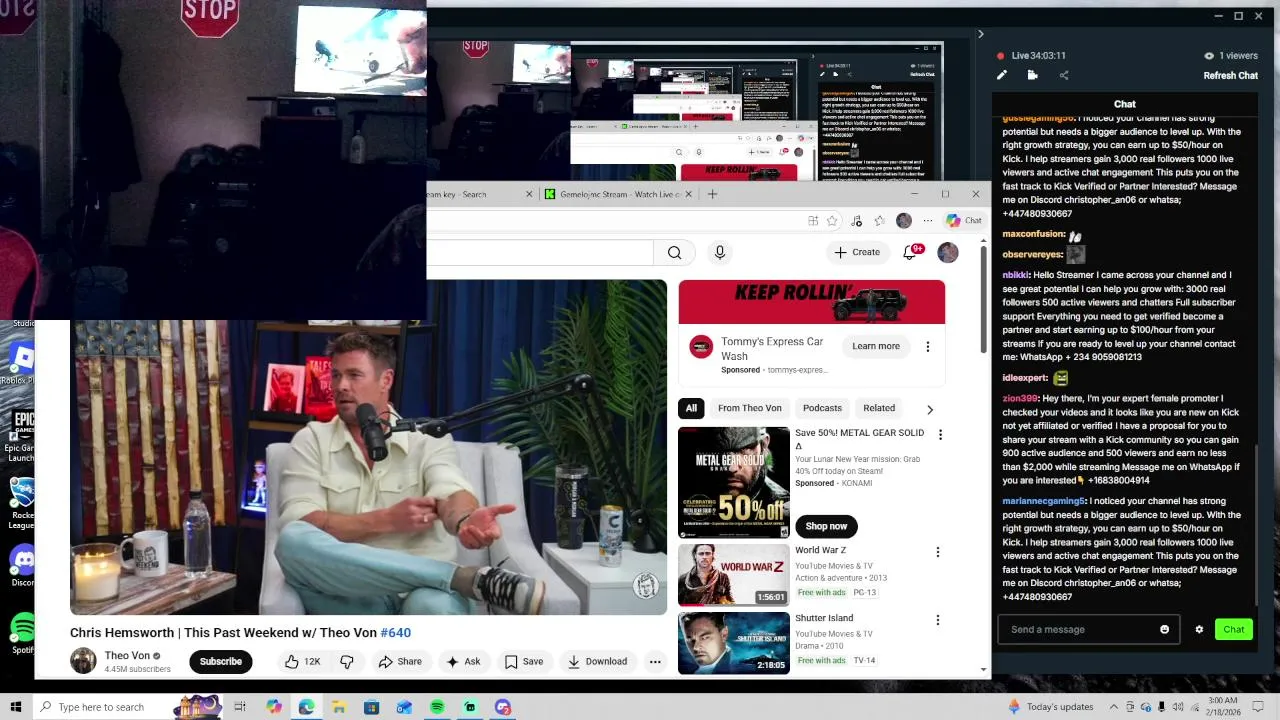The height and width of the screenshot is (720, 1280).
Task: Open the Edge split screen icon
Action: (813, 221)
